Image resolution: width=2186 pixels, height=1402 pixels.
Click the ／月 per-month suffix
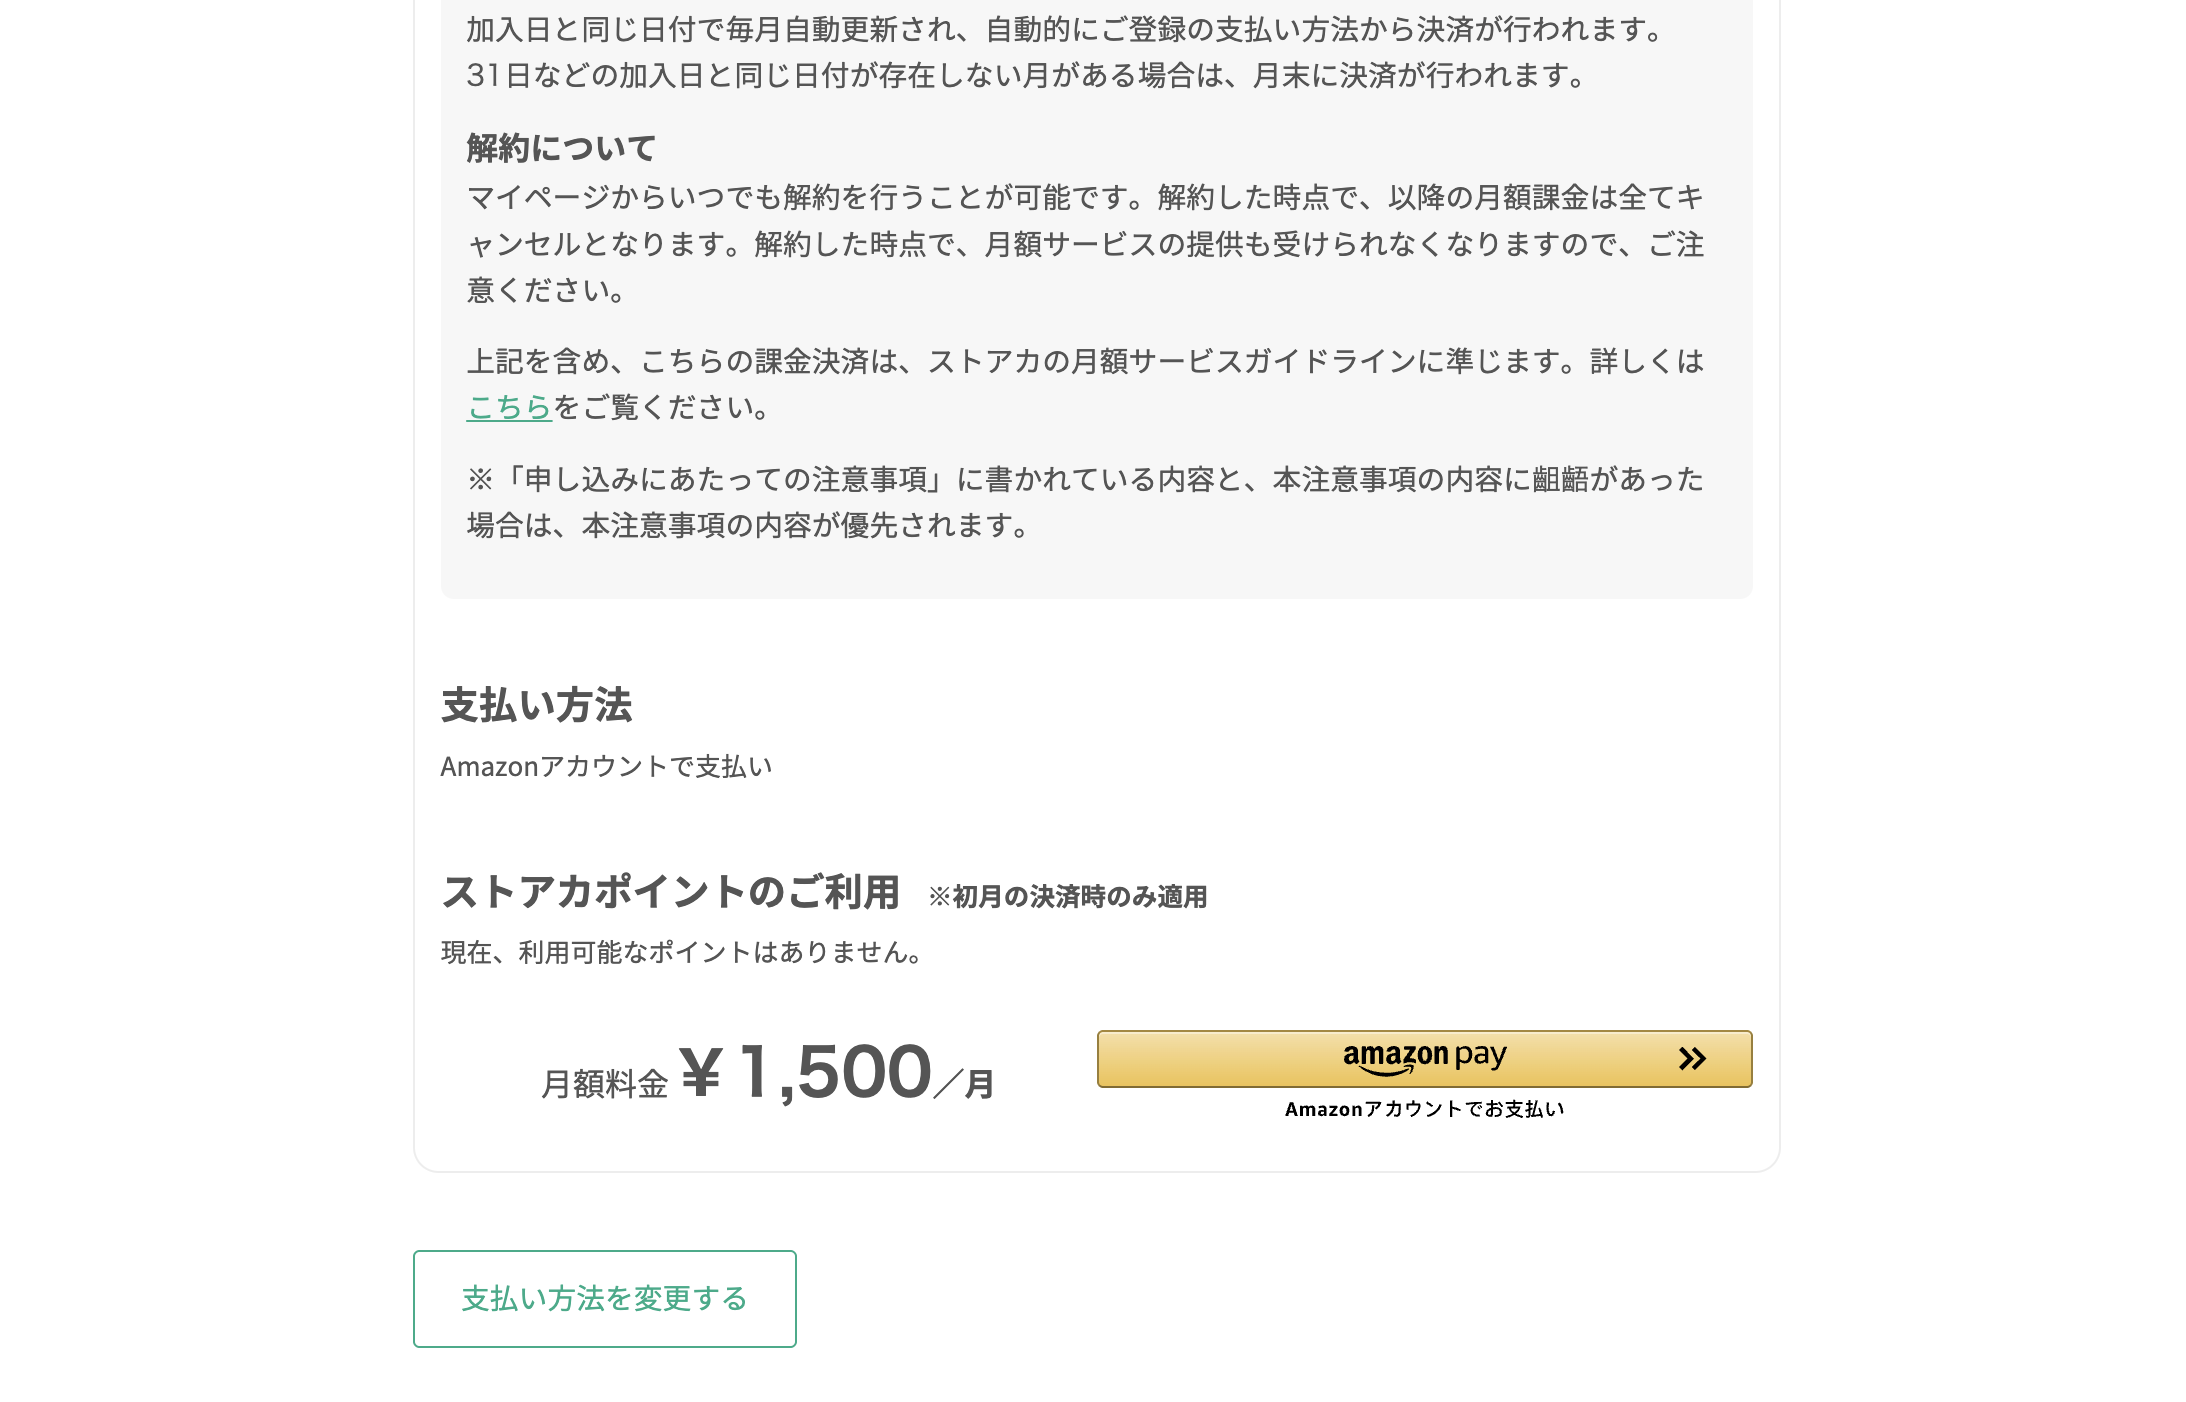964,1083
